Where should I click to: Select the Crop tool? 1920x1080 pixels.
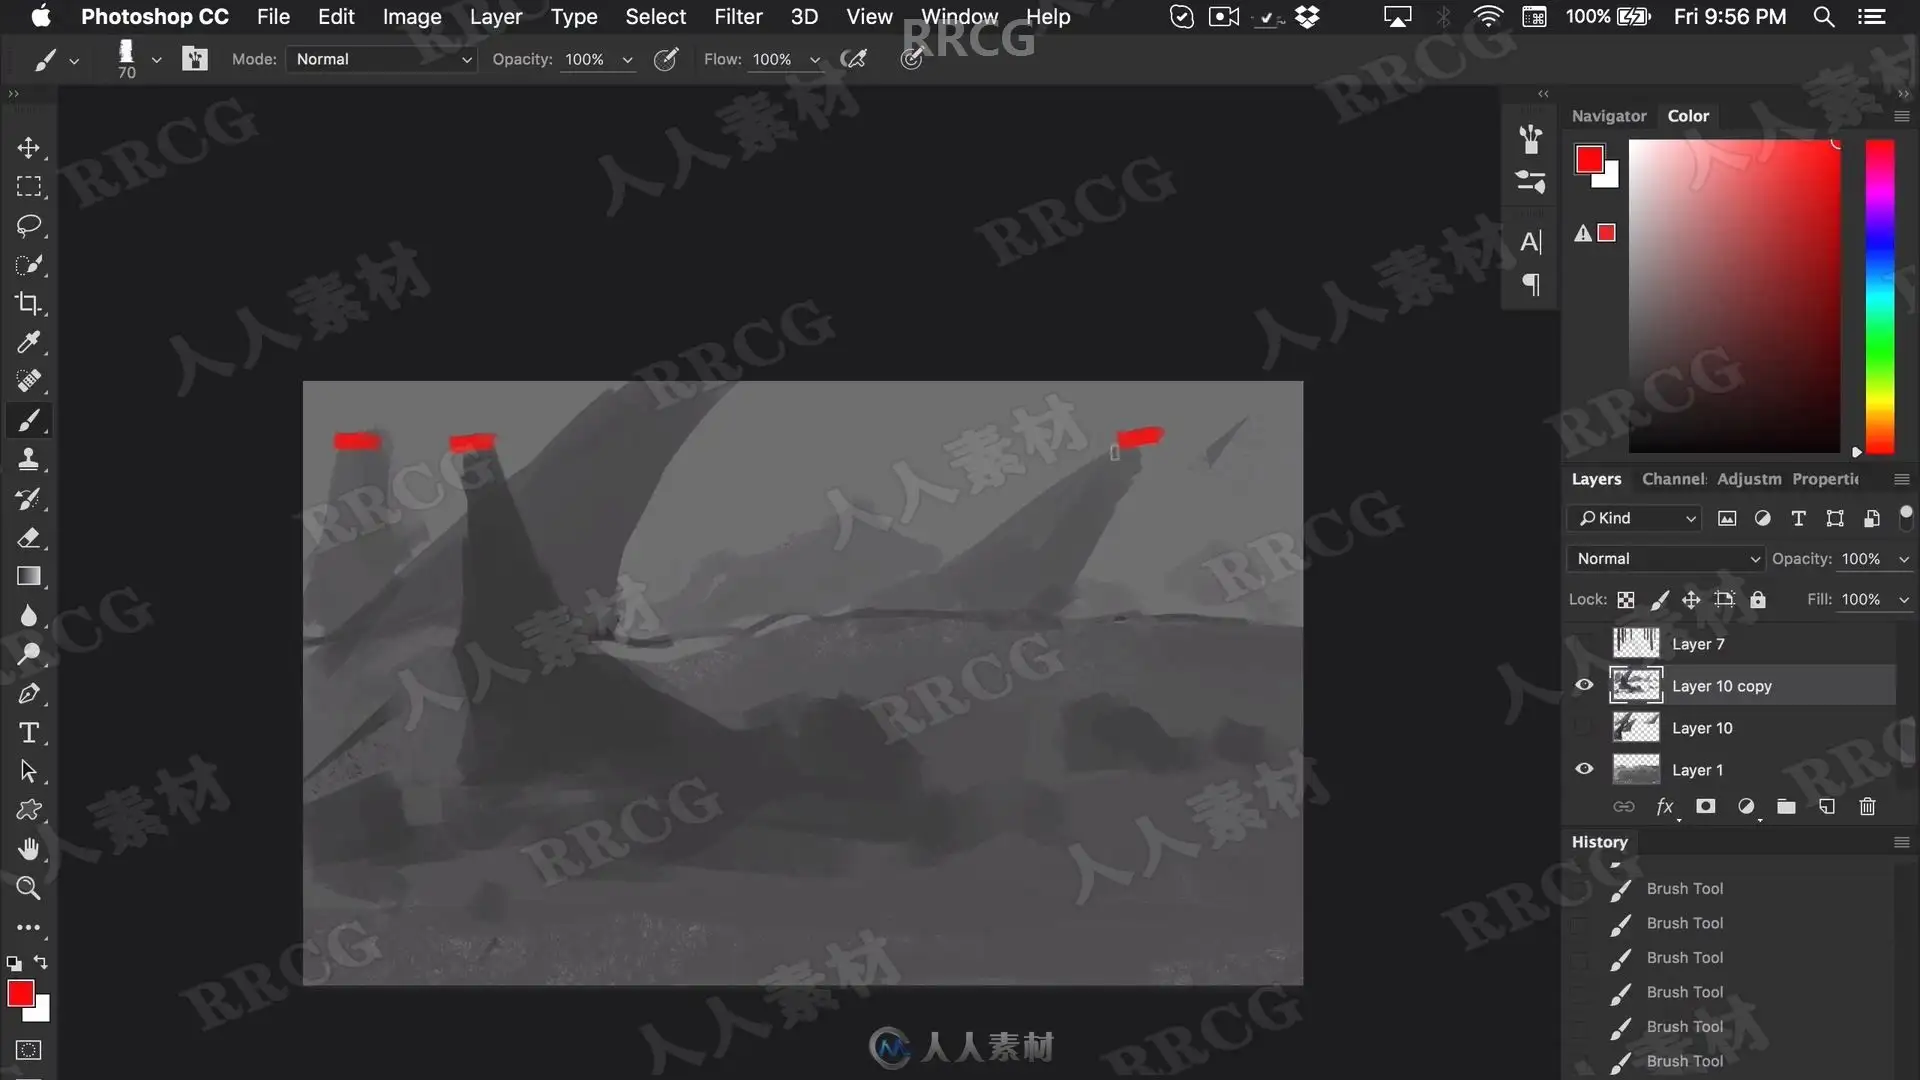pos(28,303)
